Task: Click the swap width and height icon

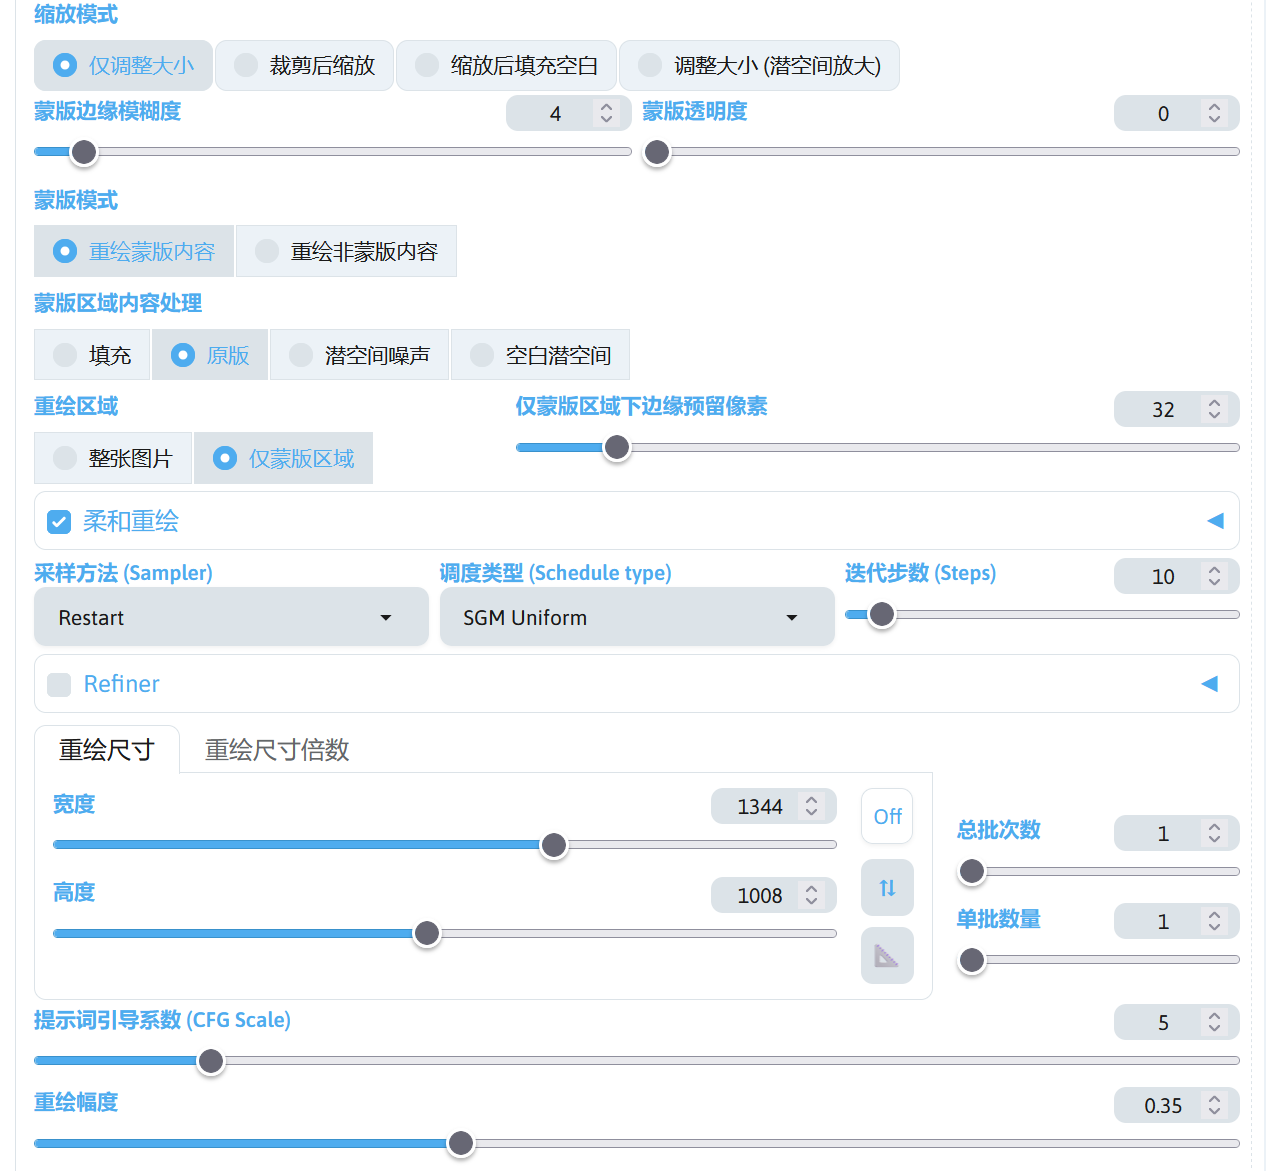Action: (x=887, y=888)
